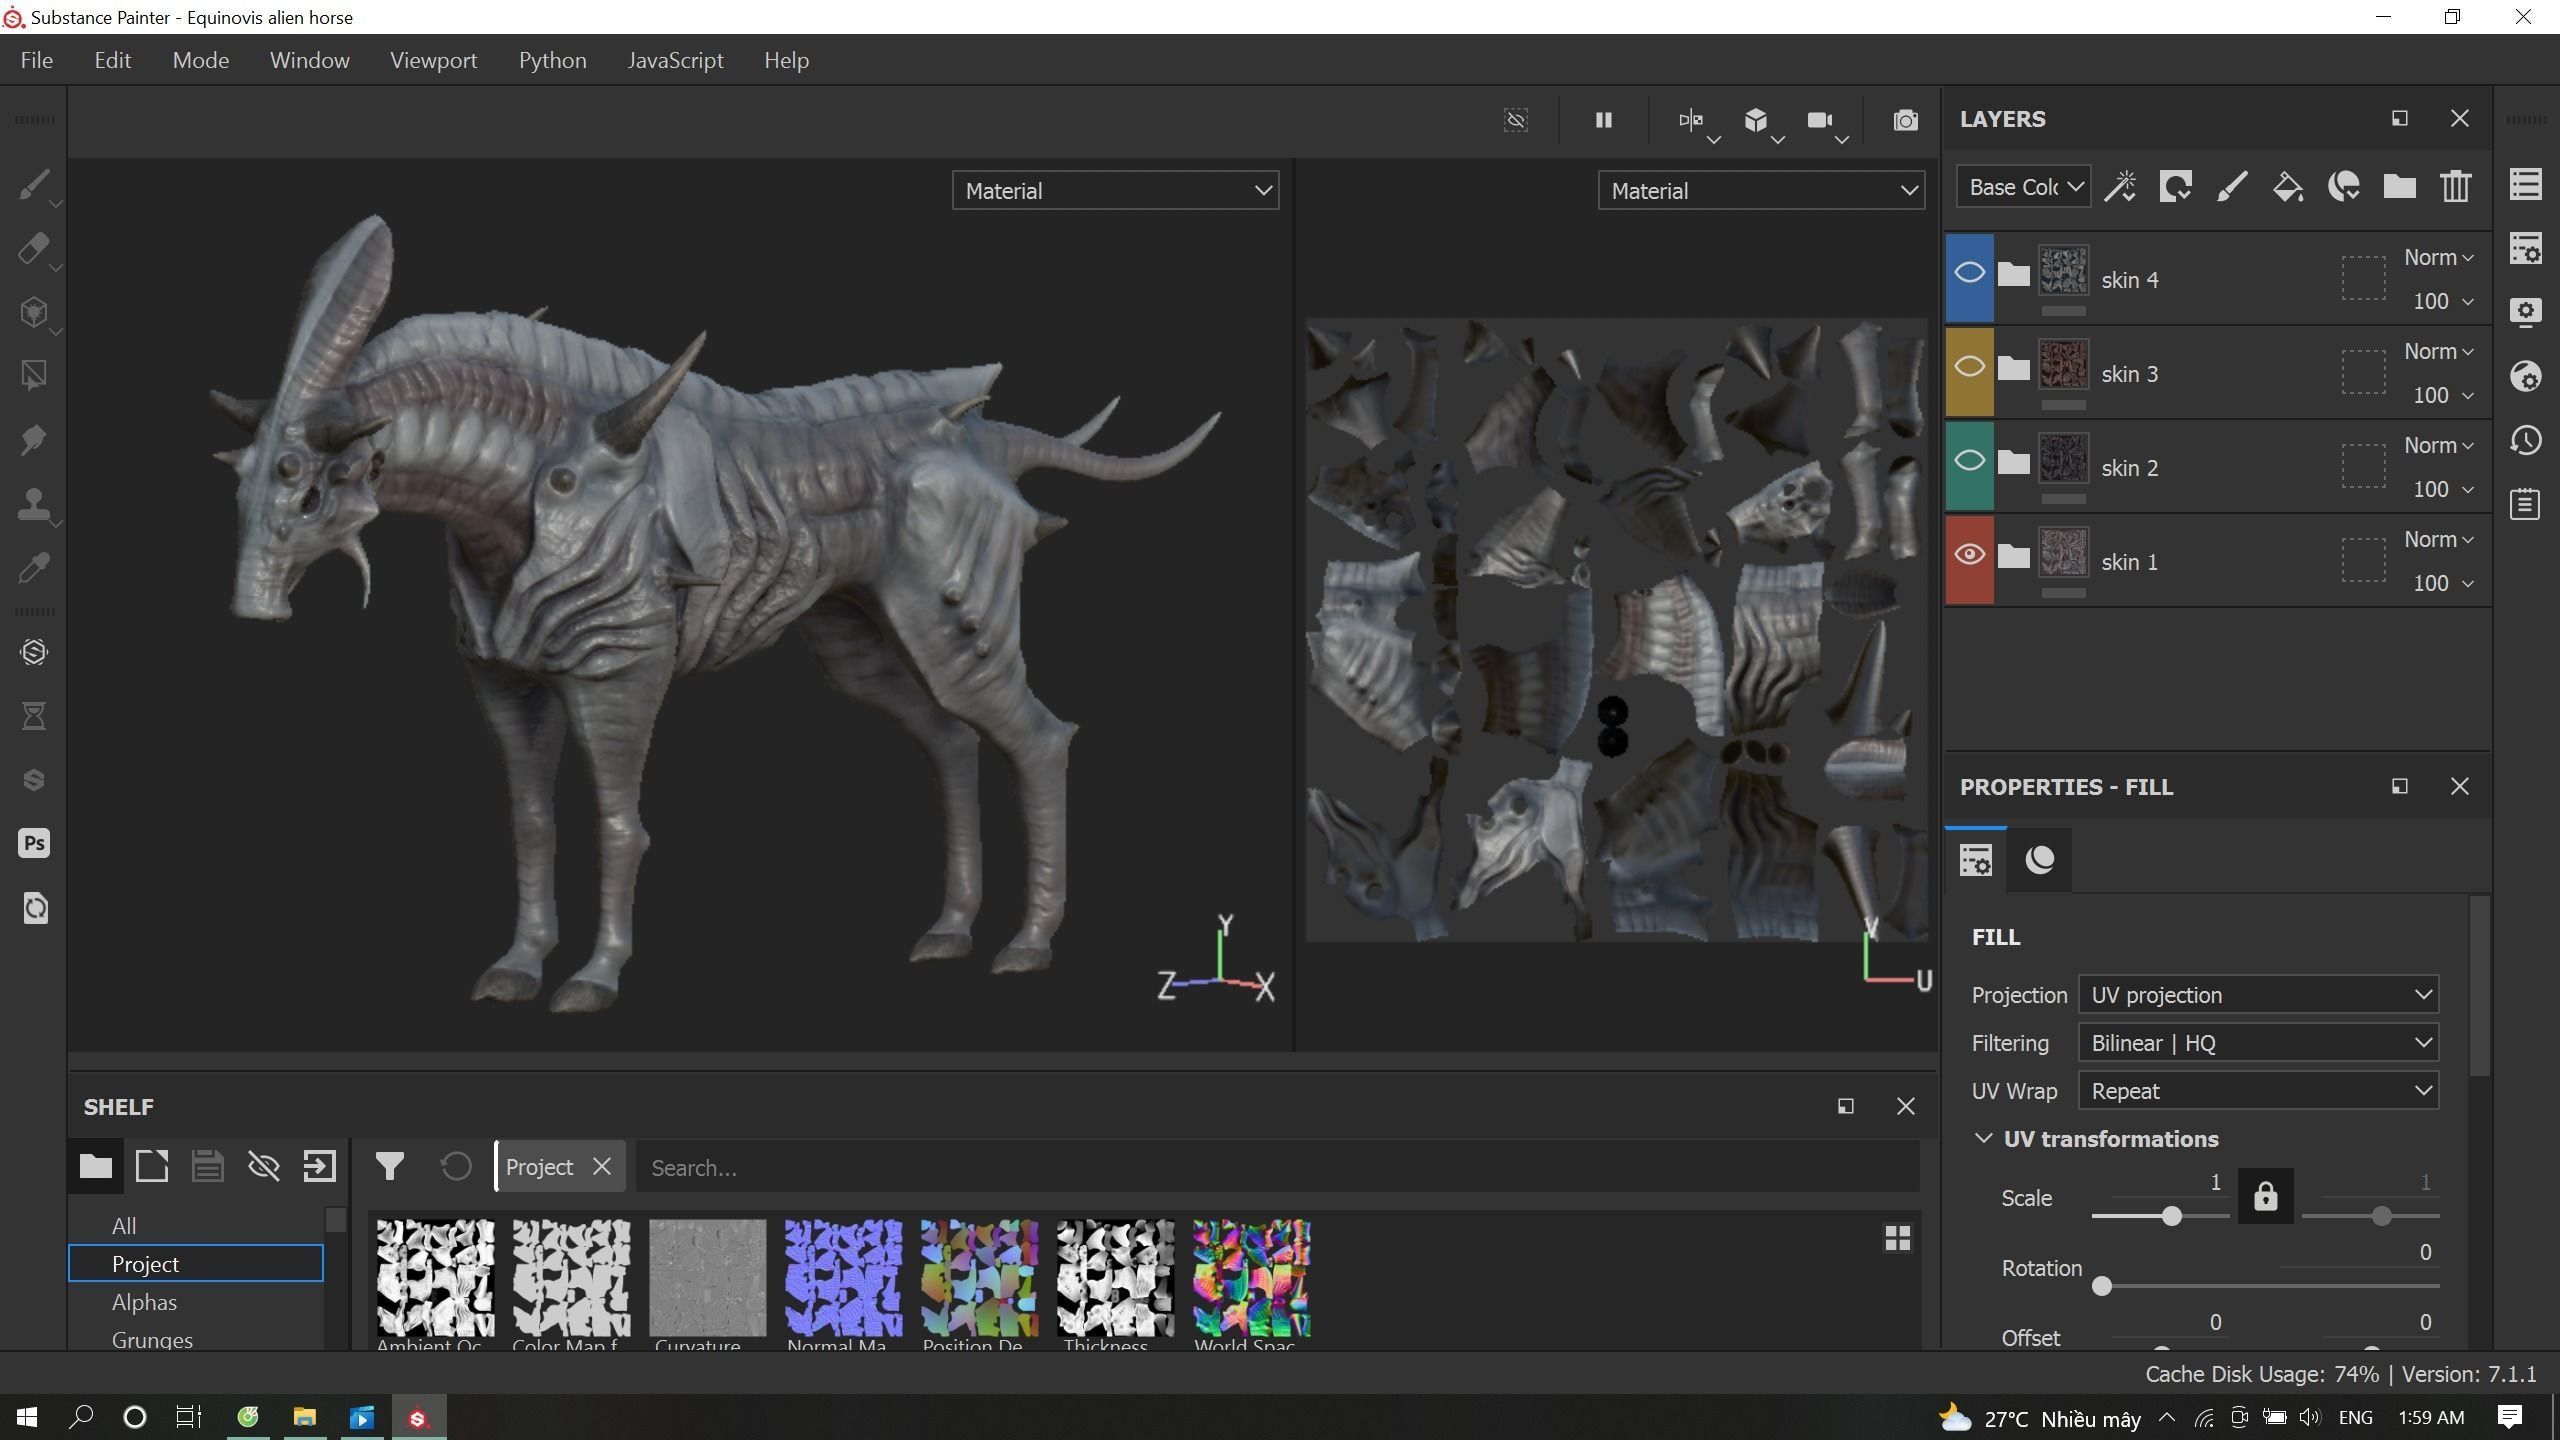Remove the Project filter tag

pyautogui.click(x=602, y=1167)
